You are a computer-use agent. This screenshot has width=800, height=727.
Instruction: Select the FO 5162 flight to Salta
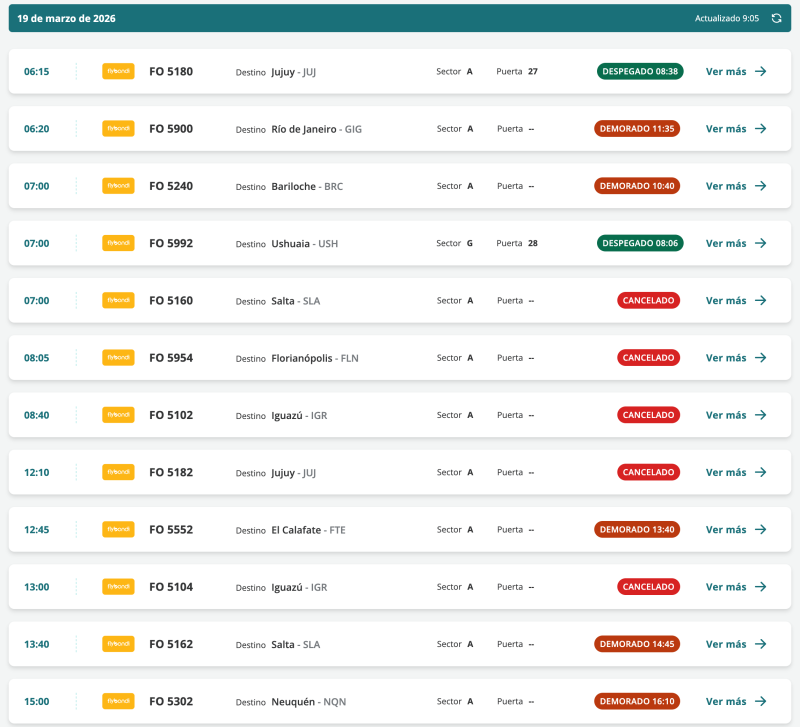[x=171, y=644]
